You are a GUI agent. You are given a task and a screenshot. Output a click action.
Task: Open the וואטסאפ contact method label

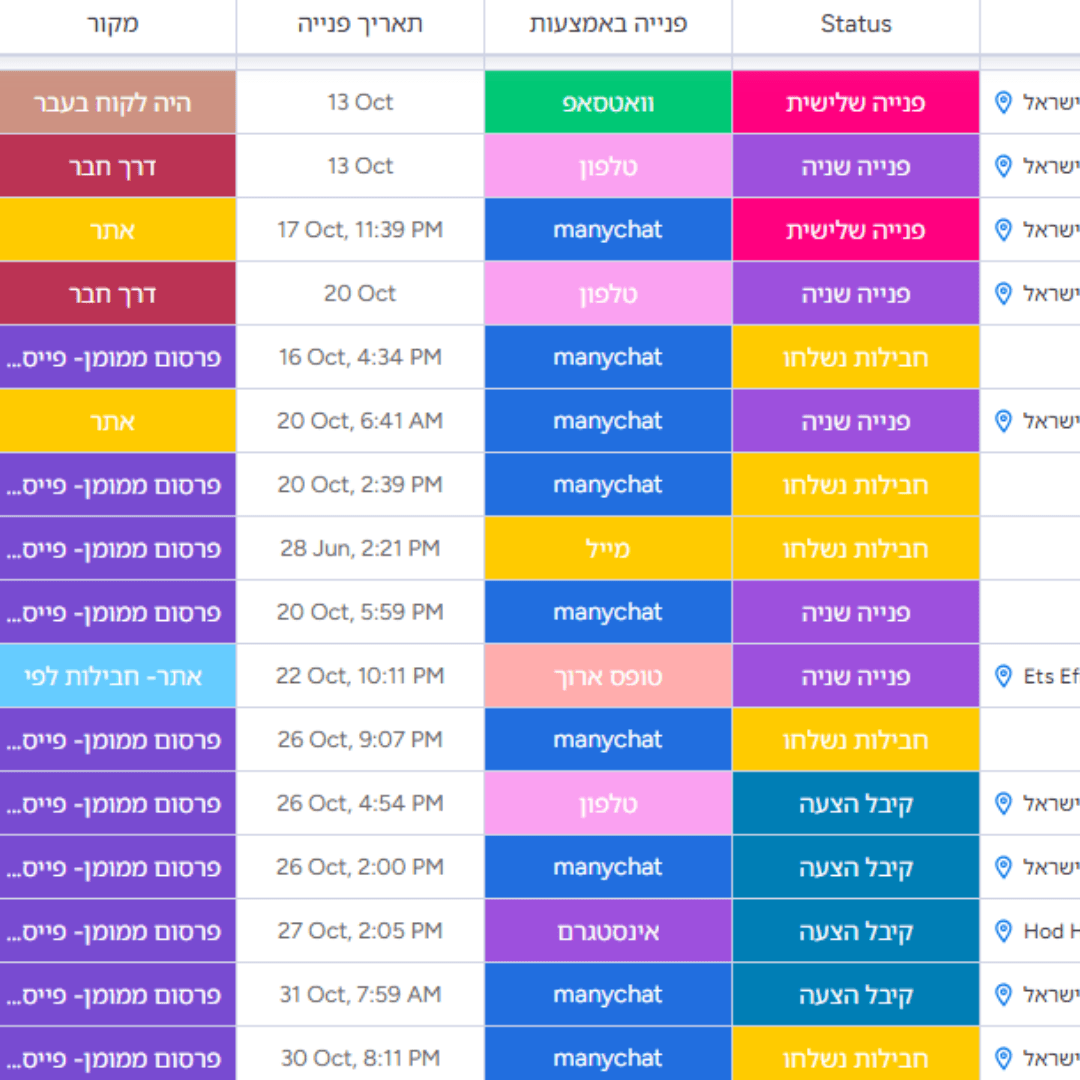tap(608, 102)
